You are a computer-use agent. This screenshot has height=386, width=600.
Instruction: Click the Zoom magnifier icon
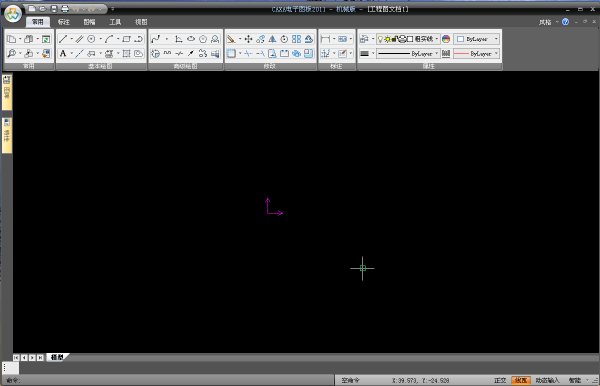tap(11, 54)
